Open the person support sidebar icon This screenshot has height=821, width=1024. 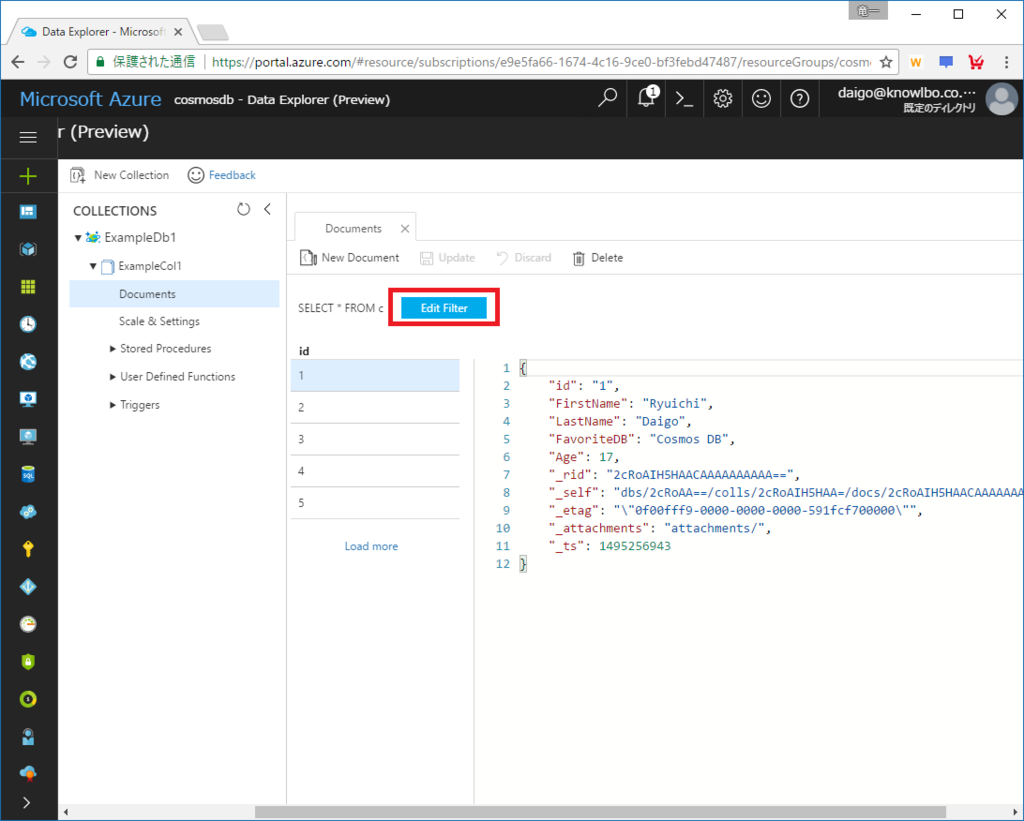pos(28,737)
